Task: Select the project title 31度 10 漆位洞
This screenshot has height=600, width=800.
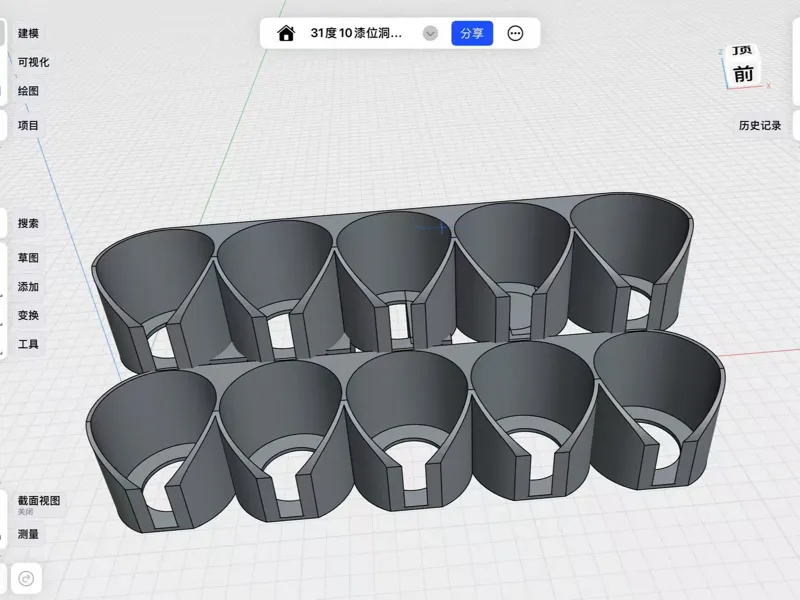Action: pos(356,33)
